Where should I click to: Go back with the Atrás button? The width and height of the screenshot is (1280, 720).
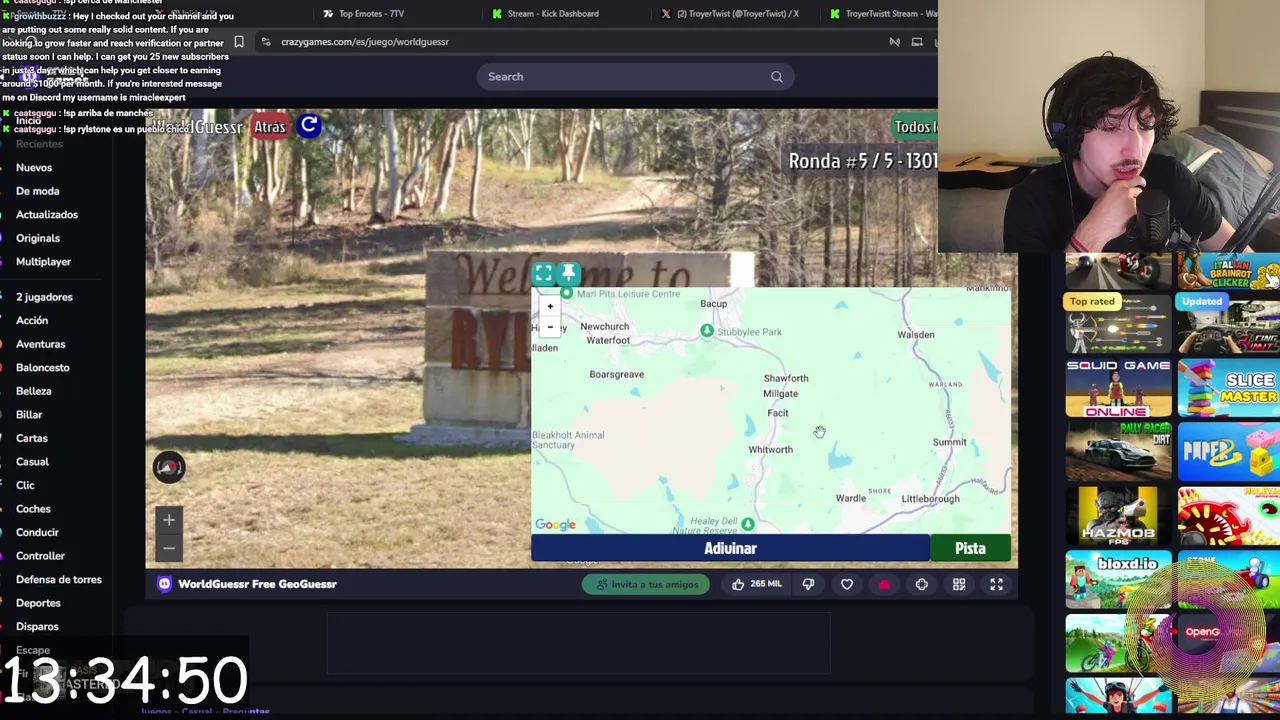tap(269, 126)
